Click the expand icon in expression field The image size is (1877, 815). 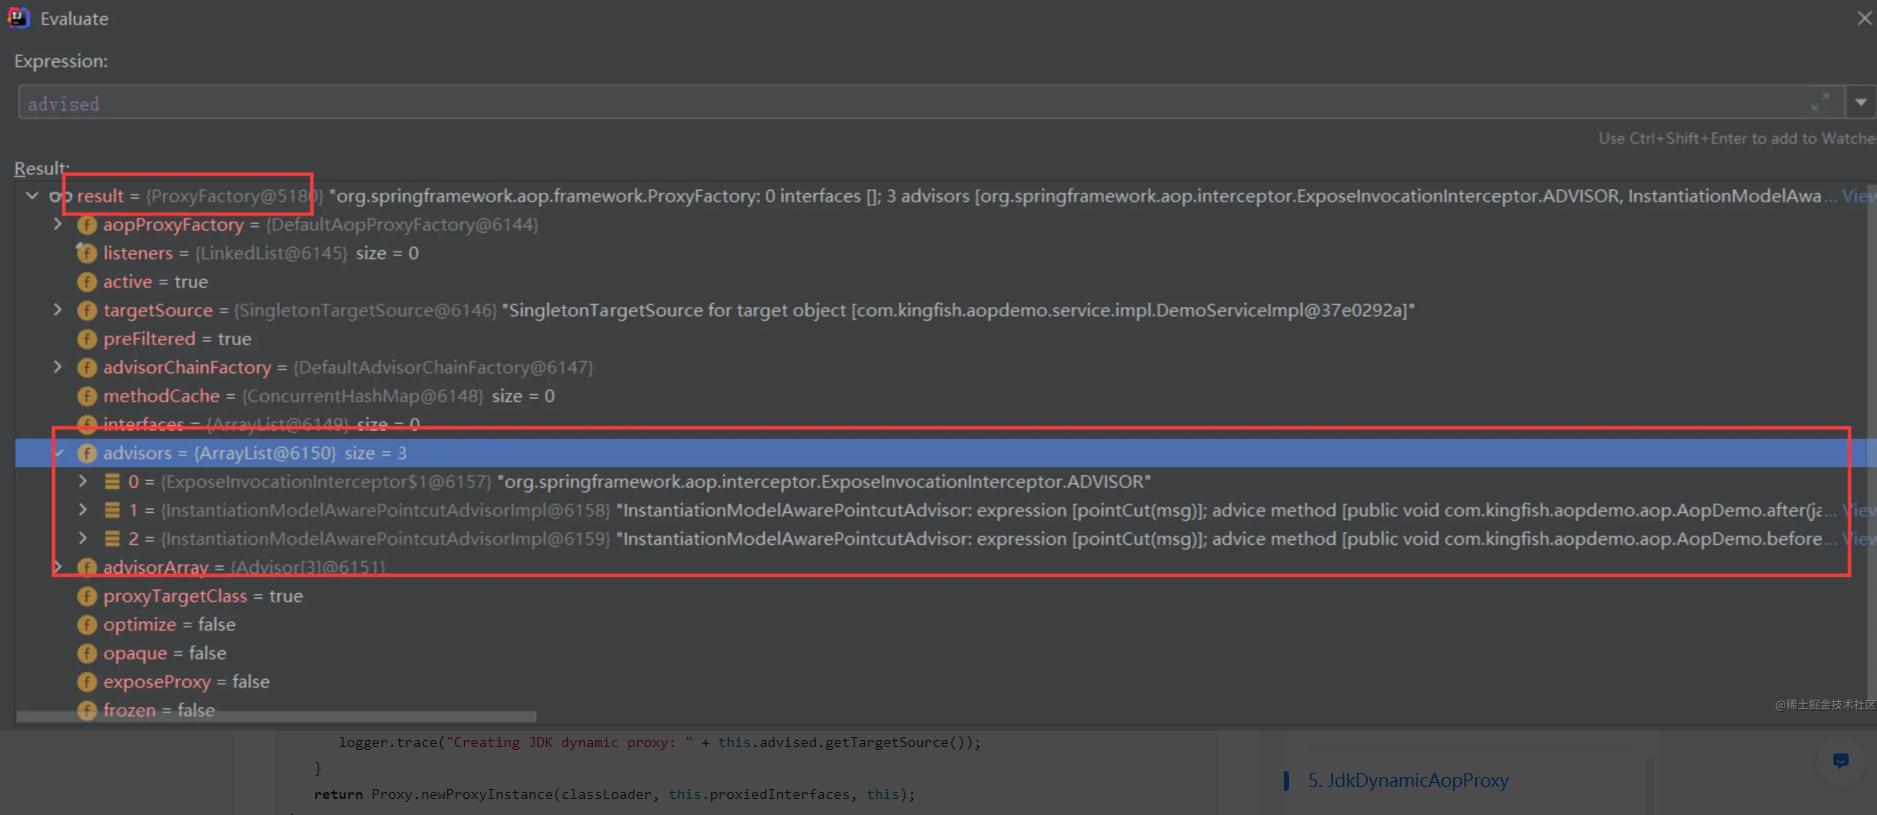1819,102
